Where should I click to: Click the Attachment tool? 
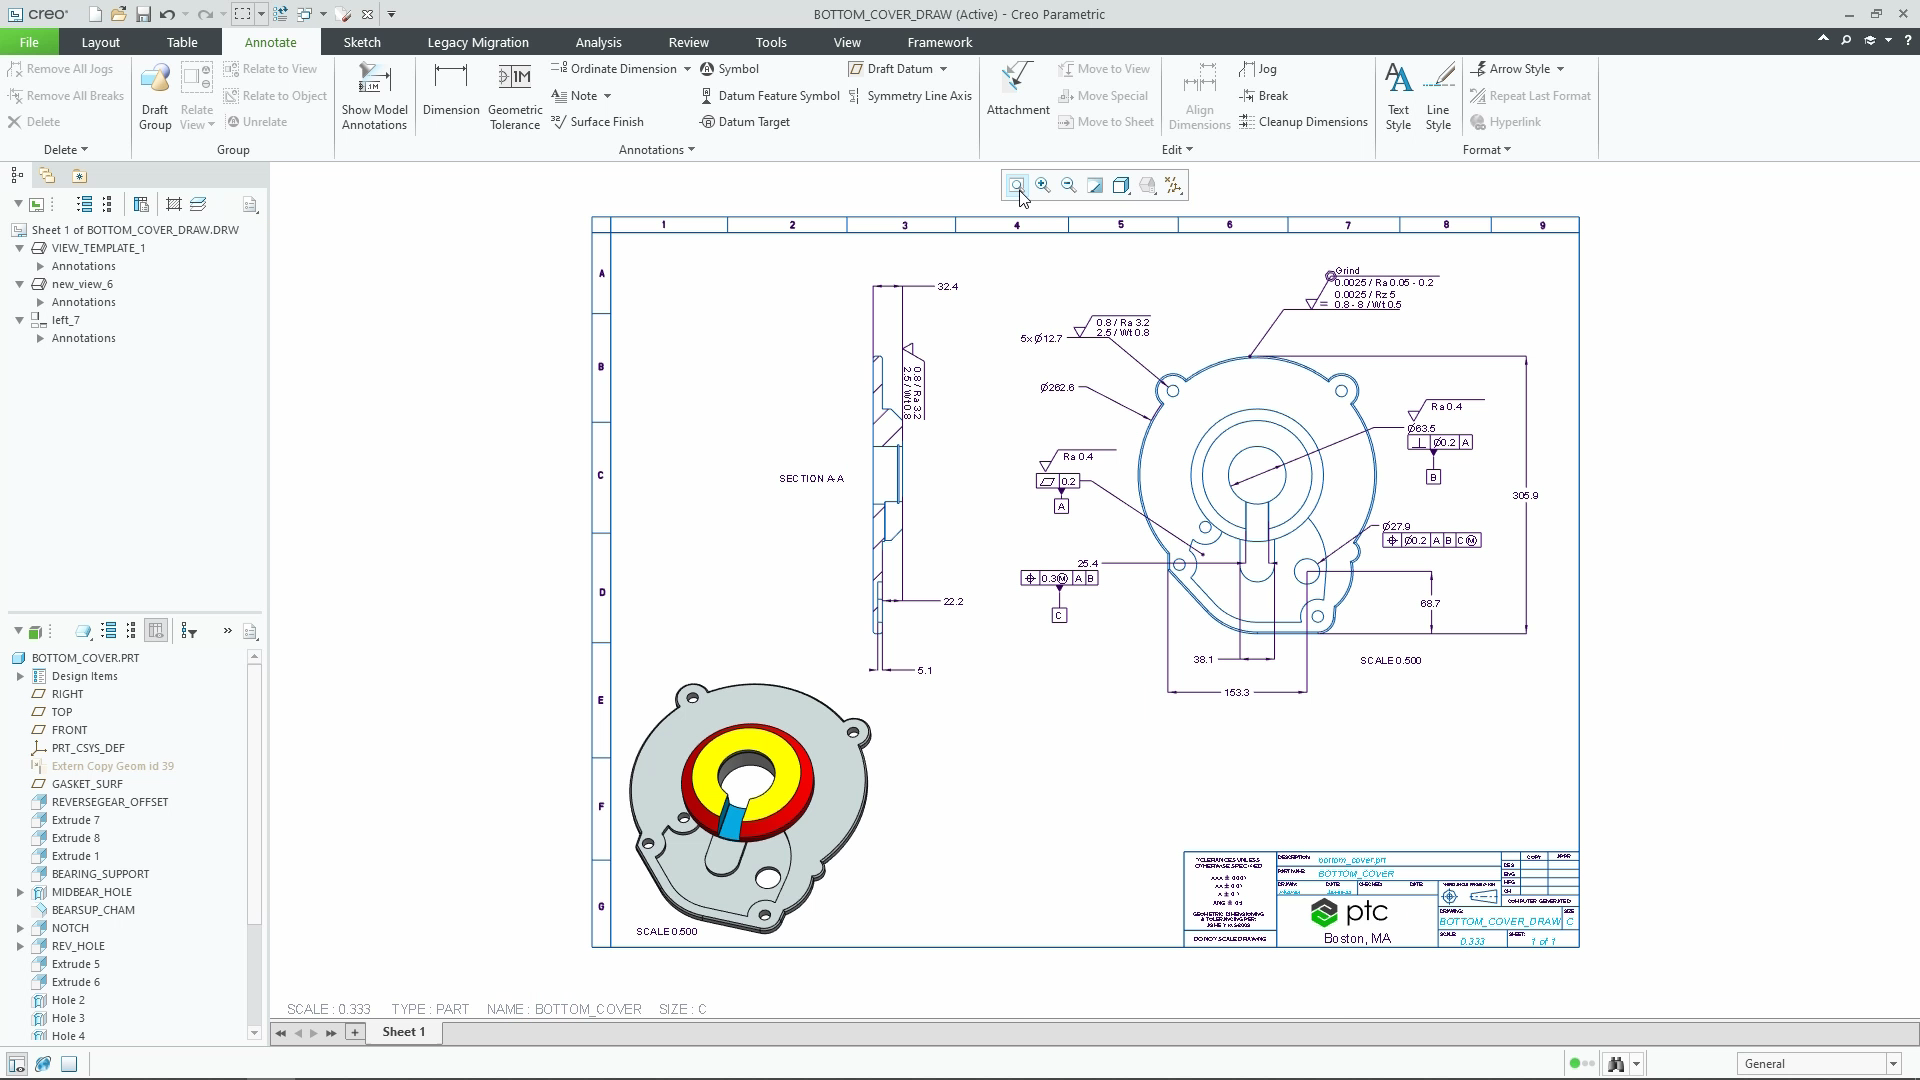click(x=1018, y=90)
